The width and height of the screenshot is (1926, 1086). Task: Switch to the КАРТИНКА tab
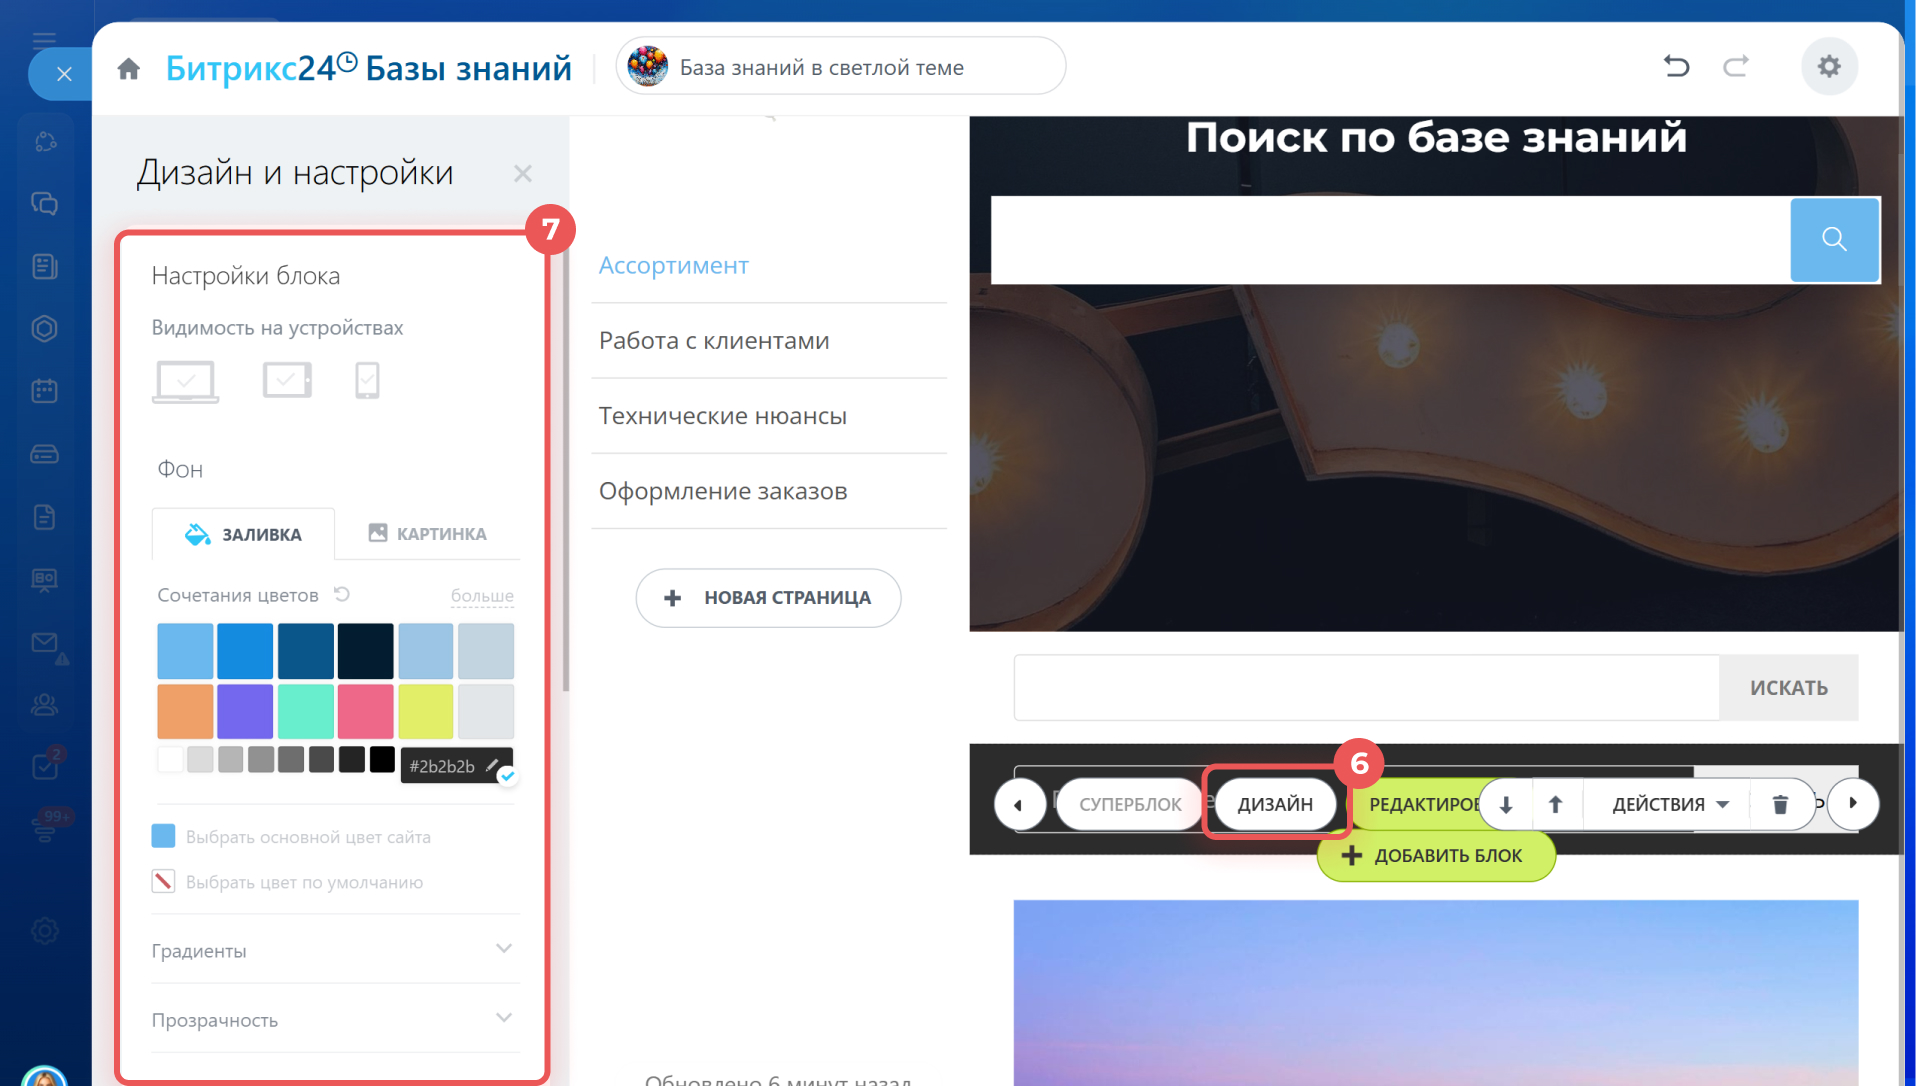tap(427, 533)
